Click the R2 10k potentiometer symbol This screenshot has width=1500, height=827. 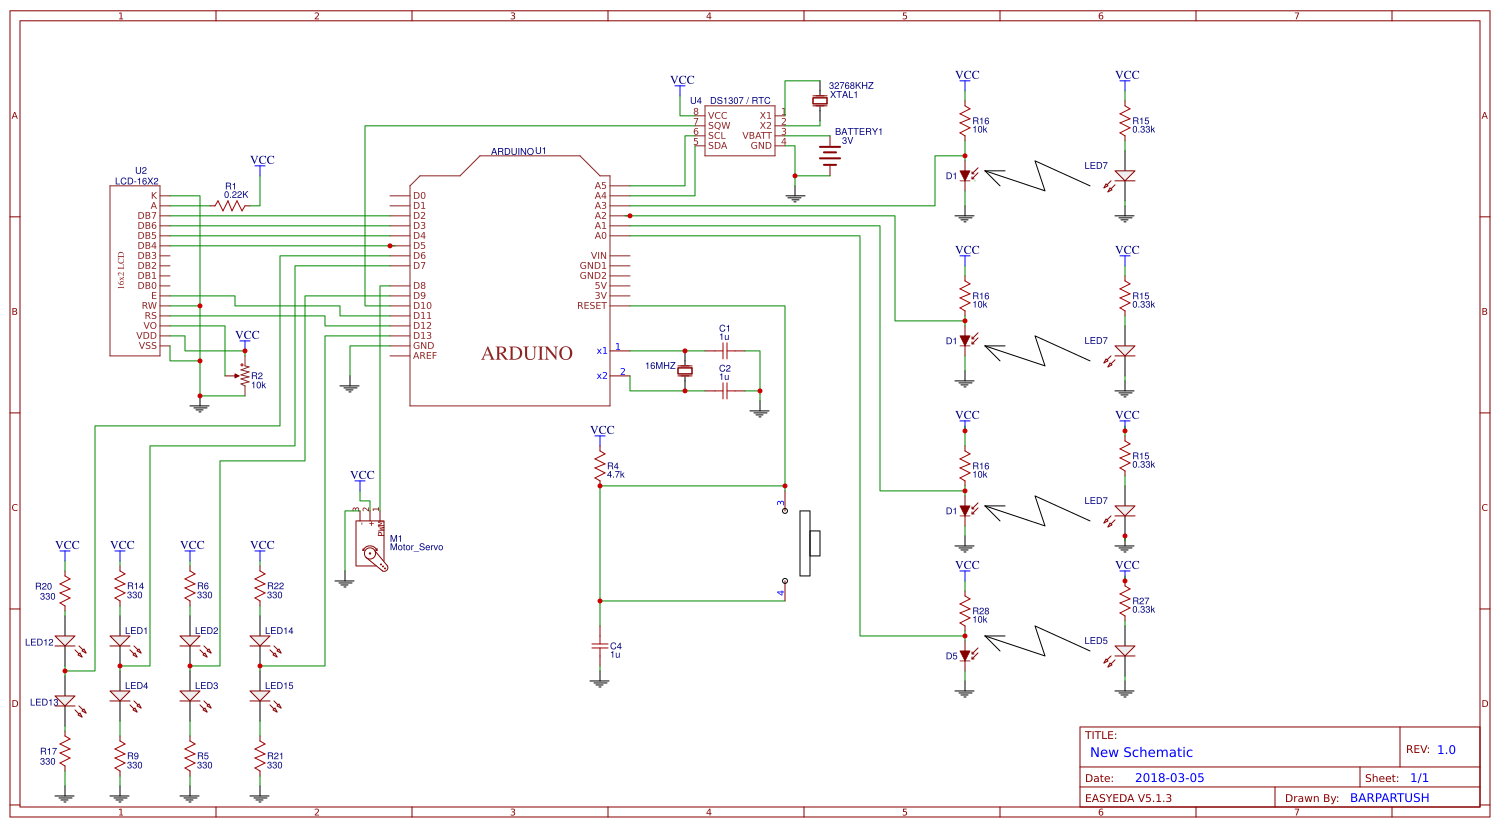point(244,376)
